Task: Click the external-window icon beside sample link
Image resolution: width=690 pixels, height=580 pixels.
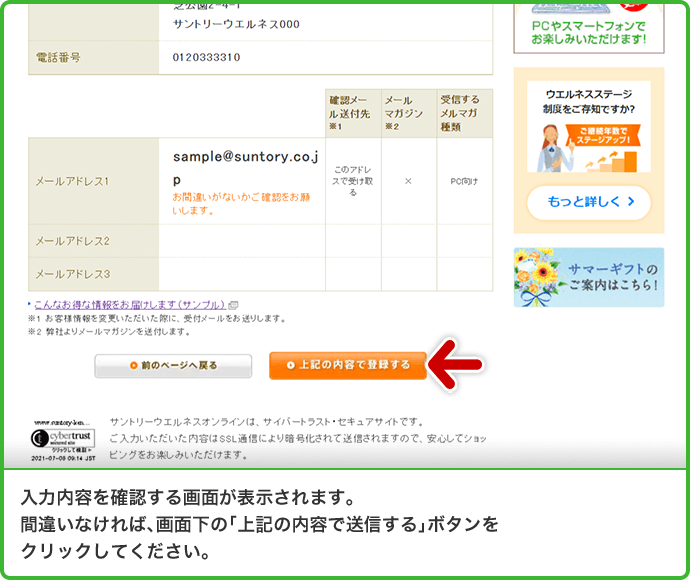Action: pyautogui.click(x=234, y=305)
